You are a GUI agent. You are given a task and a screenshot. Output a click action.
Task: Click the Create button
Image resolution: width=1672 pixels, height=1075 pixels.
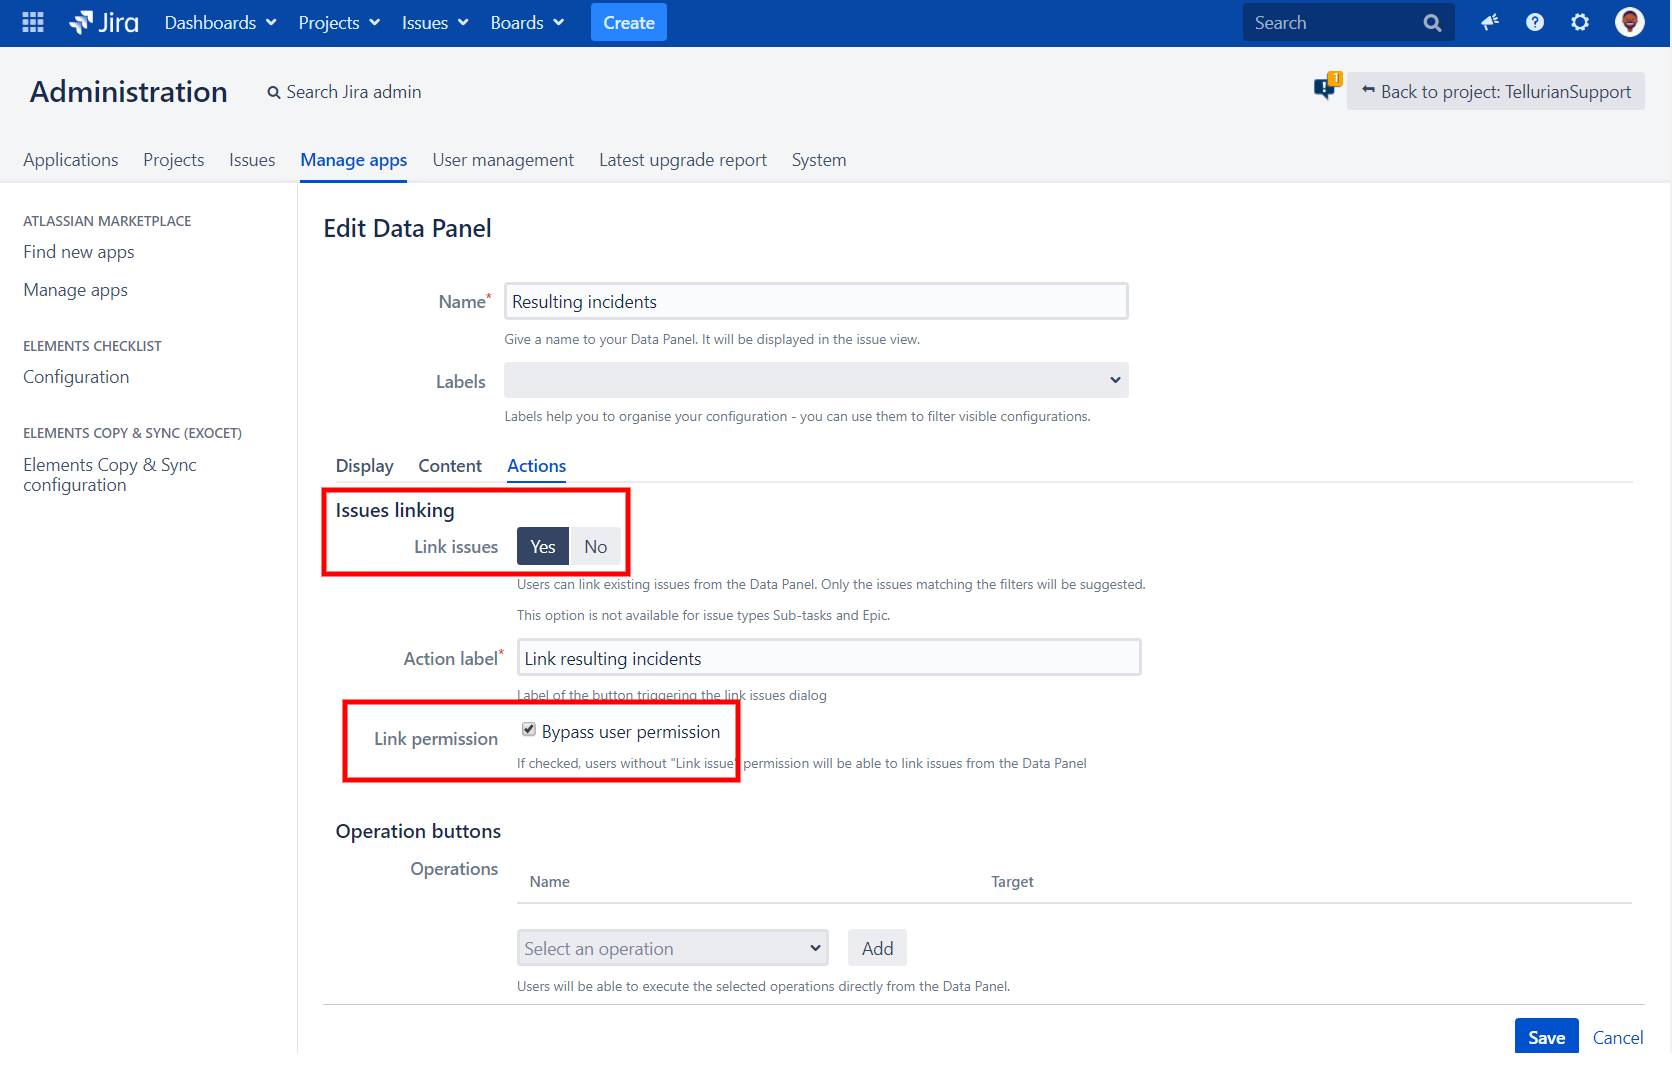(x=628, y=22)
